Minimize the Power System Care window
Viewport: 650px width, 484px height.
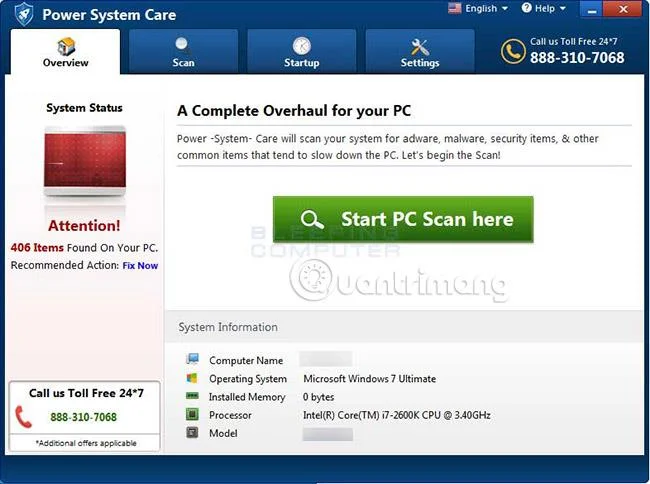pyautogui.click(x=592, y=9)
